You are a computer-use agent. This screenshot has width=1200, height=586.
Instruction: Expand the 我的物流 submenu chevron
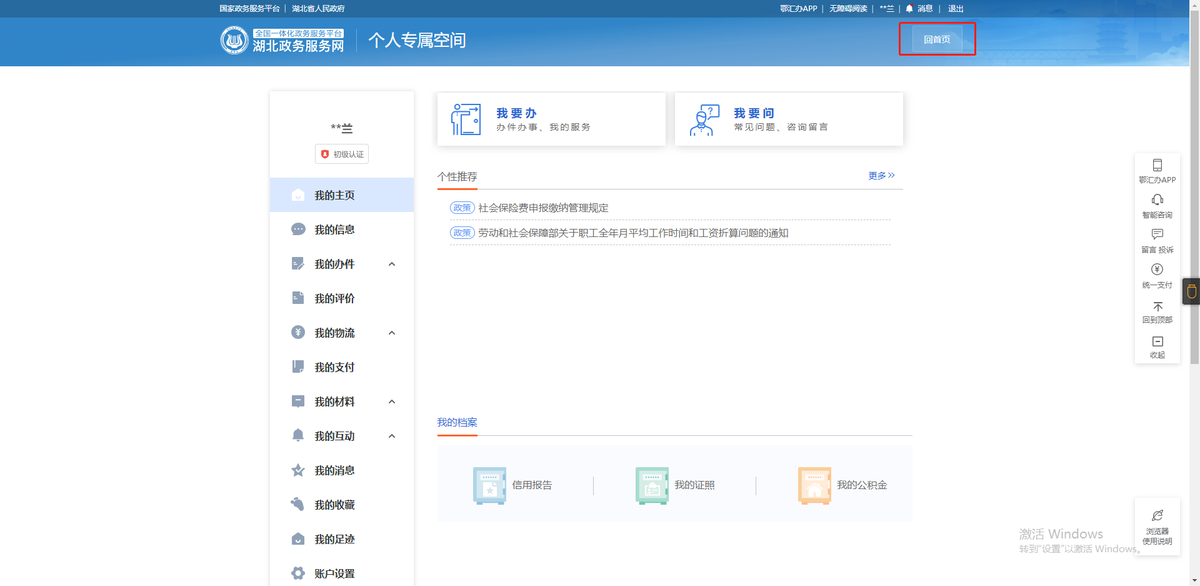(x=392, y=333)
